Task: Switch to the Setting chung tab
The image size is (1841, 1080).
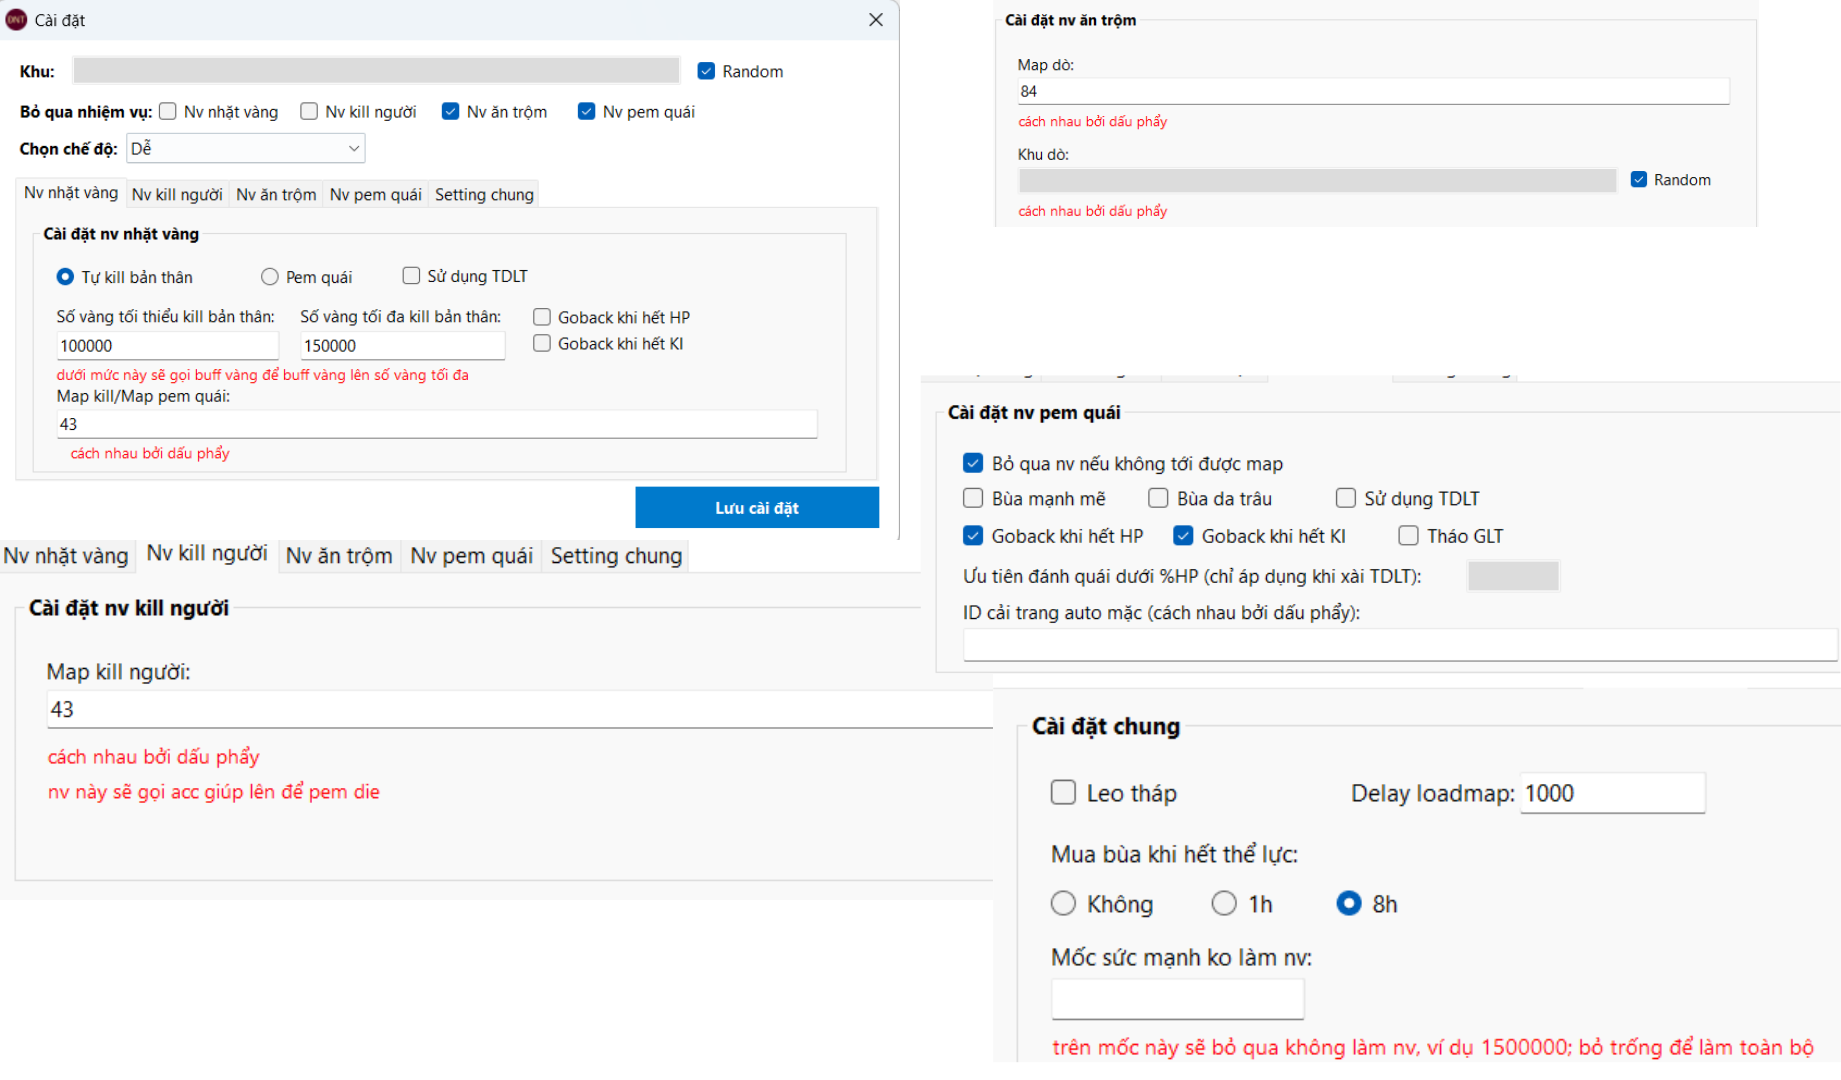Action: (484, 194)
